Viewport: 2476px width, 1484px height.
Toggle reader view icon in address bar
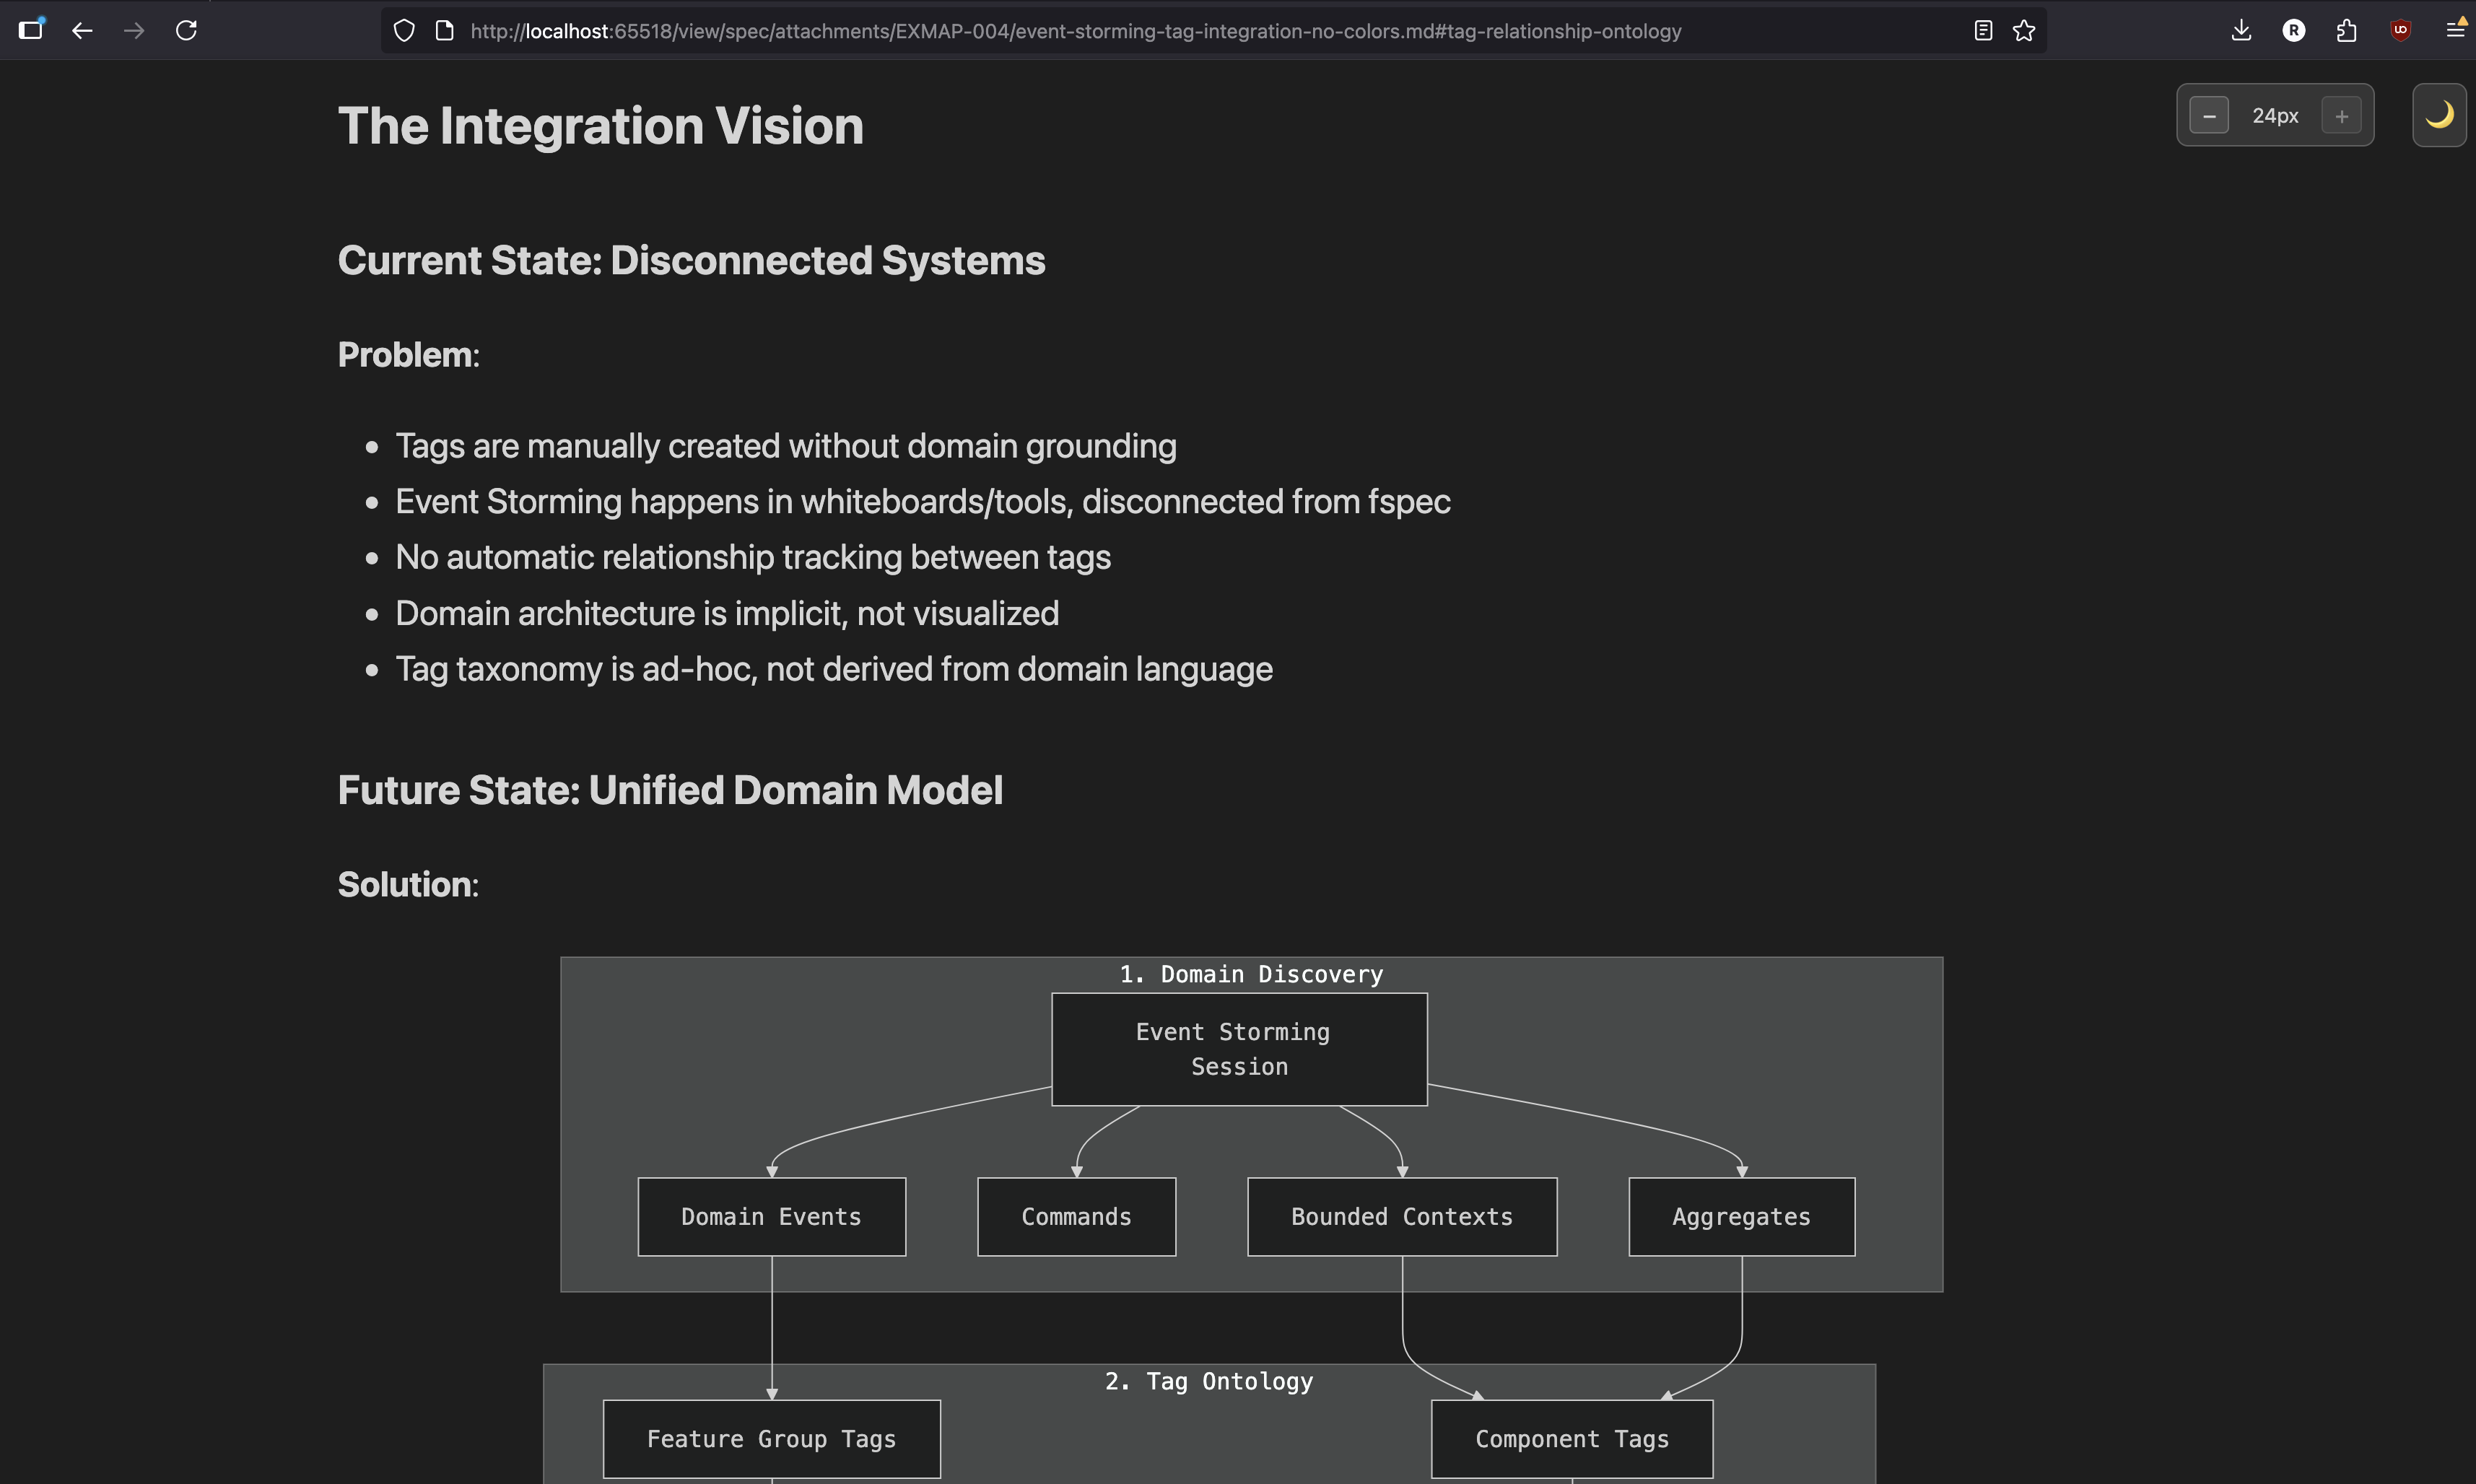1983,31
